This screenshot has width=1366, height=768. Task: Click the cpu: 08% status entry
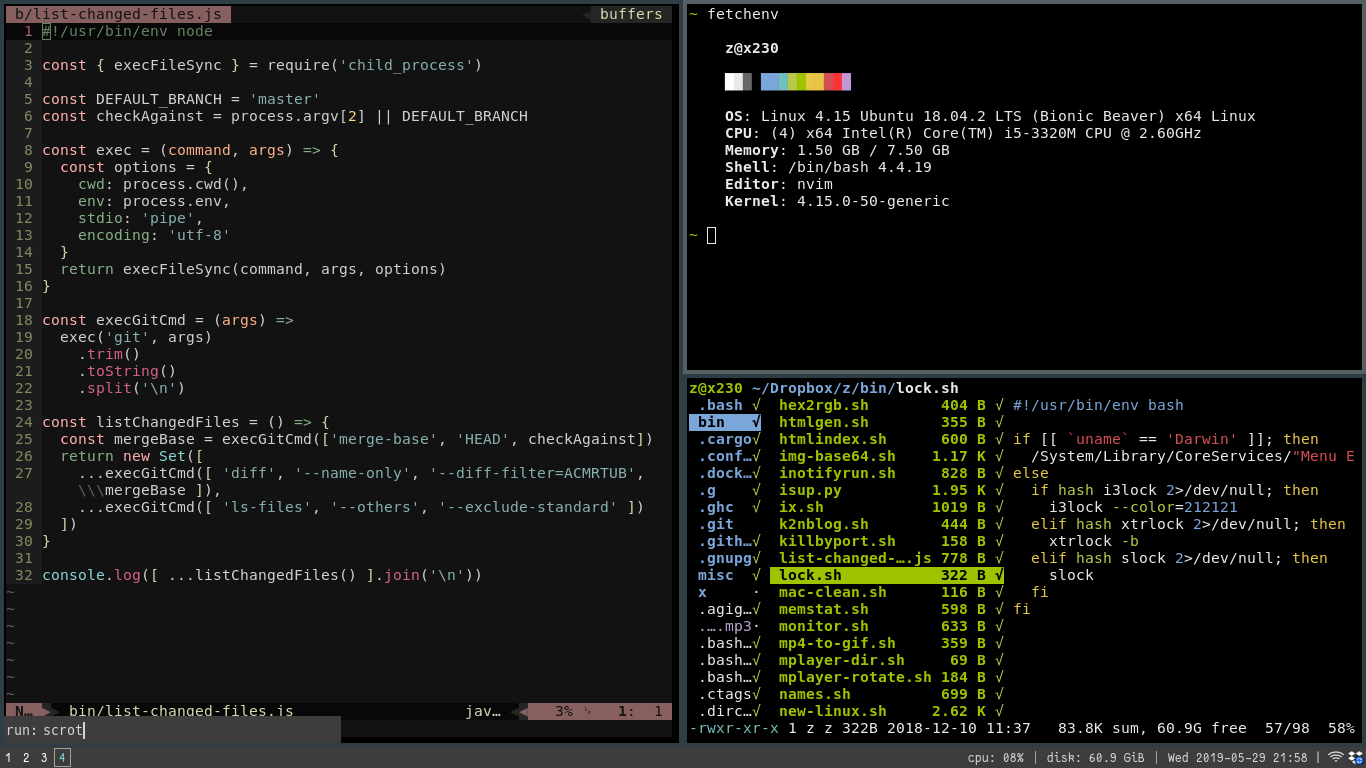coord(996,758)
